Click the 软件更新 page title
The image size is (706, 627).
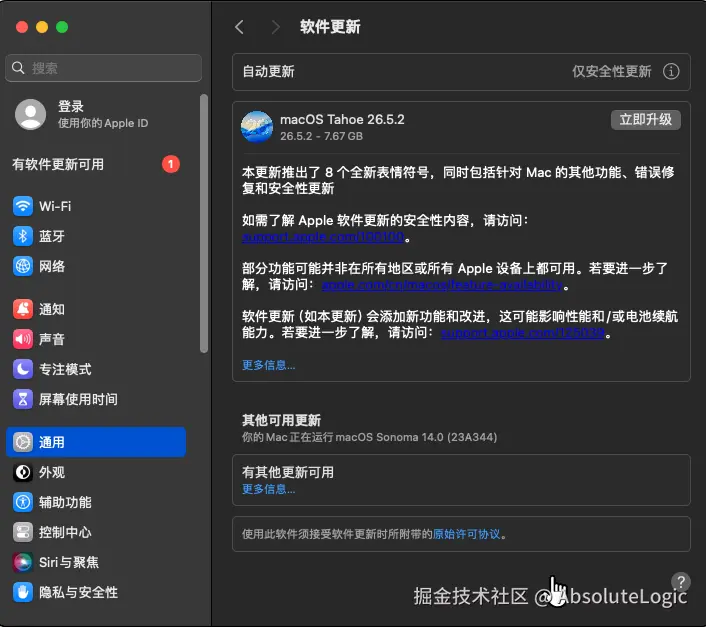330,27
